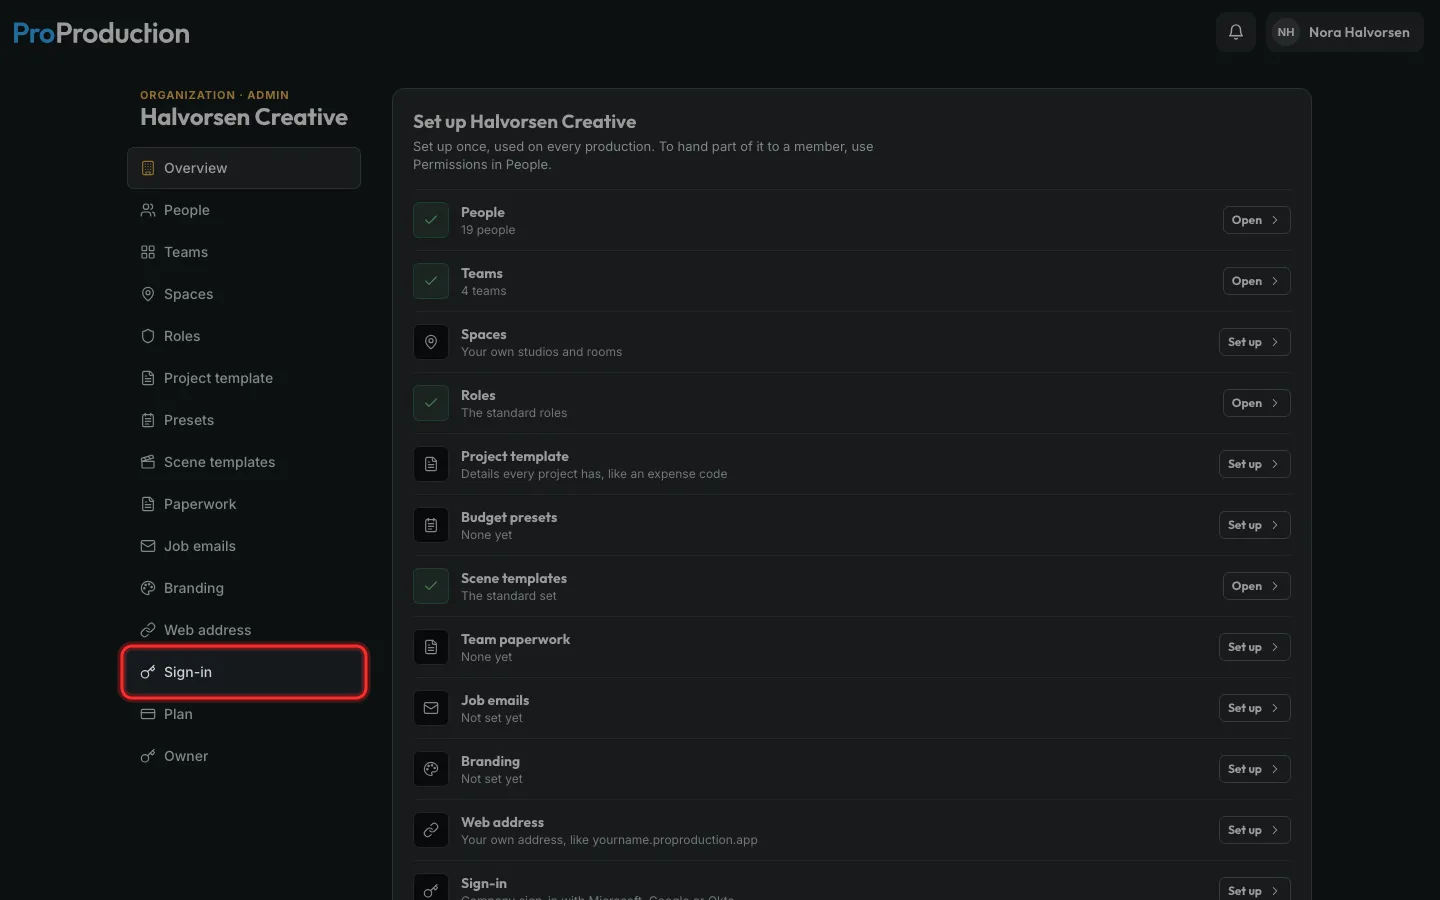Click the Branding palette icon in setup list
Screen dimensions: 1440x900
coord(431,769)
